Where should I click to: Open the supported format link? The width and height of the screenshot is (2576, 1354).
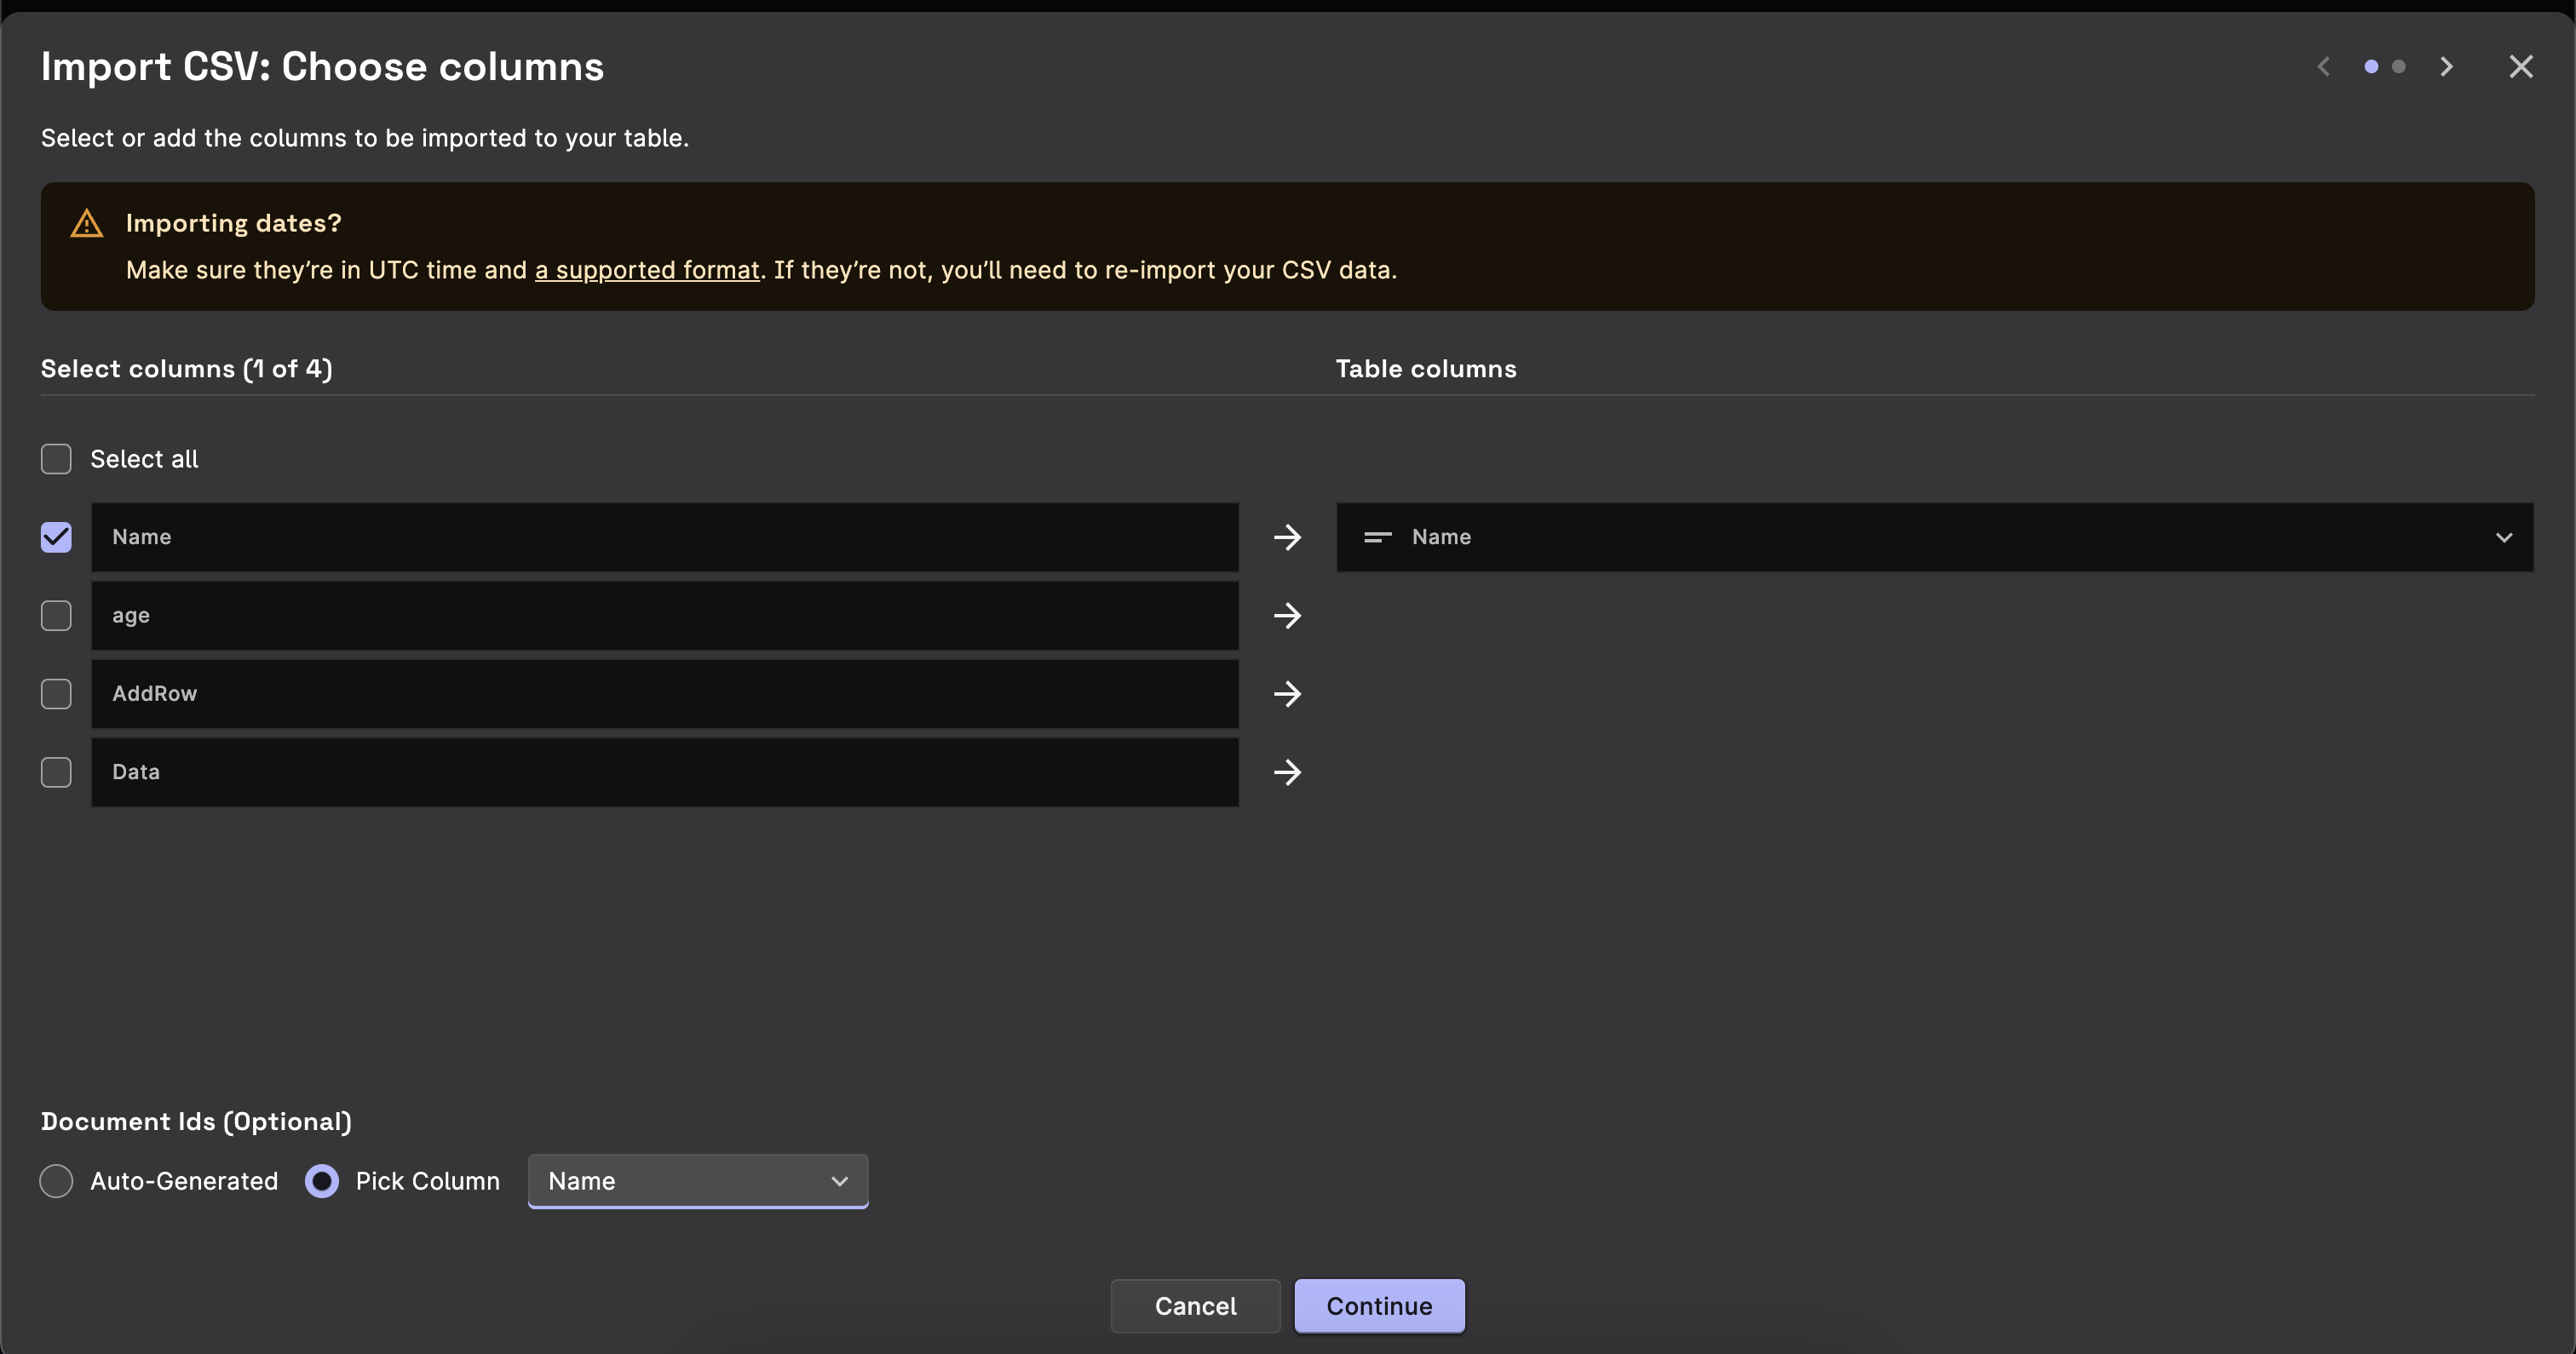647,270
